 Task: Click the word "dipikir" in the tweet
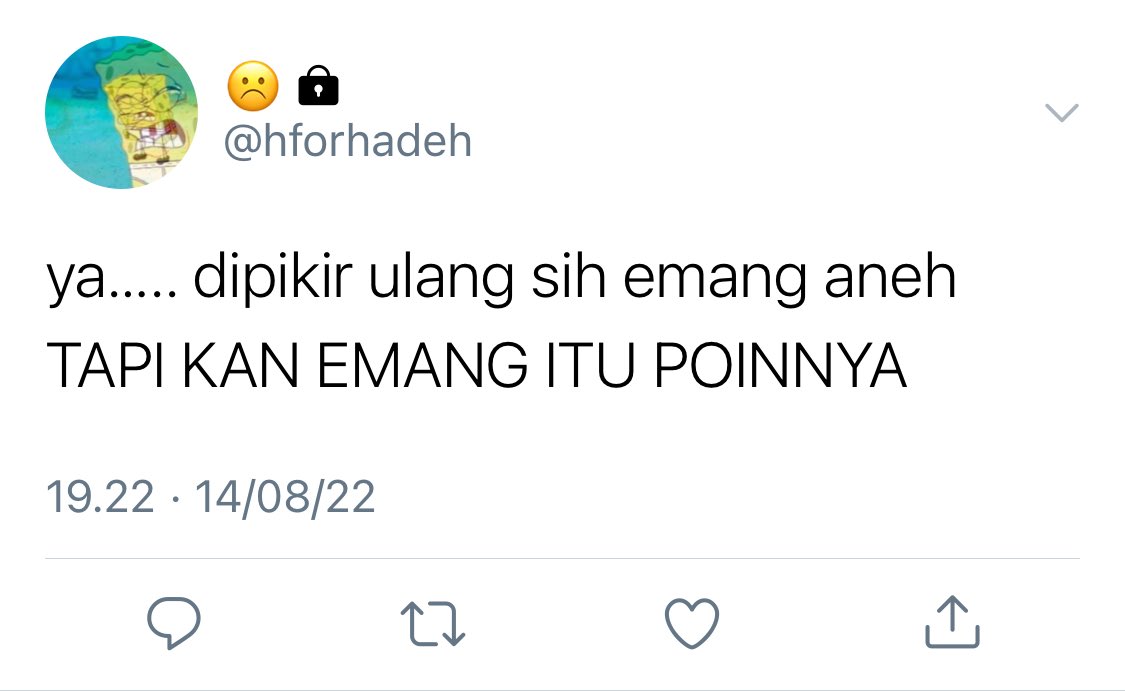tap(273, 277)
